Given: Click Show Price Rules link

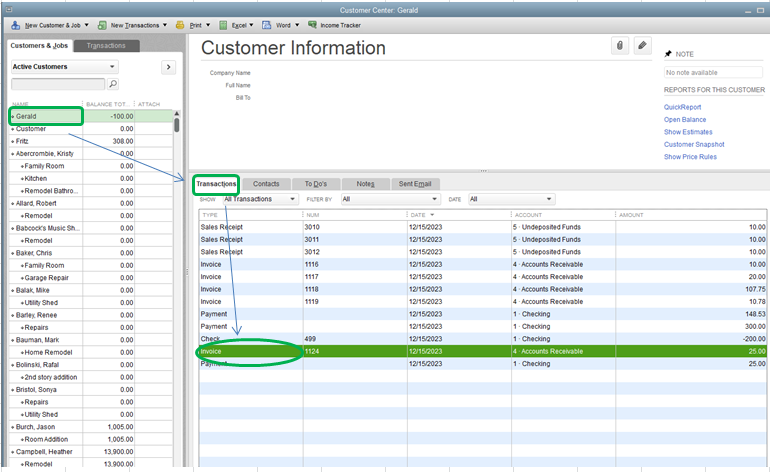Looking at the screenshot, I should [x=690, y=157].
